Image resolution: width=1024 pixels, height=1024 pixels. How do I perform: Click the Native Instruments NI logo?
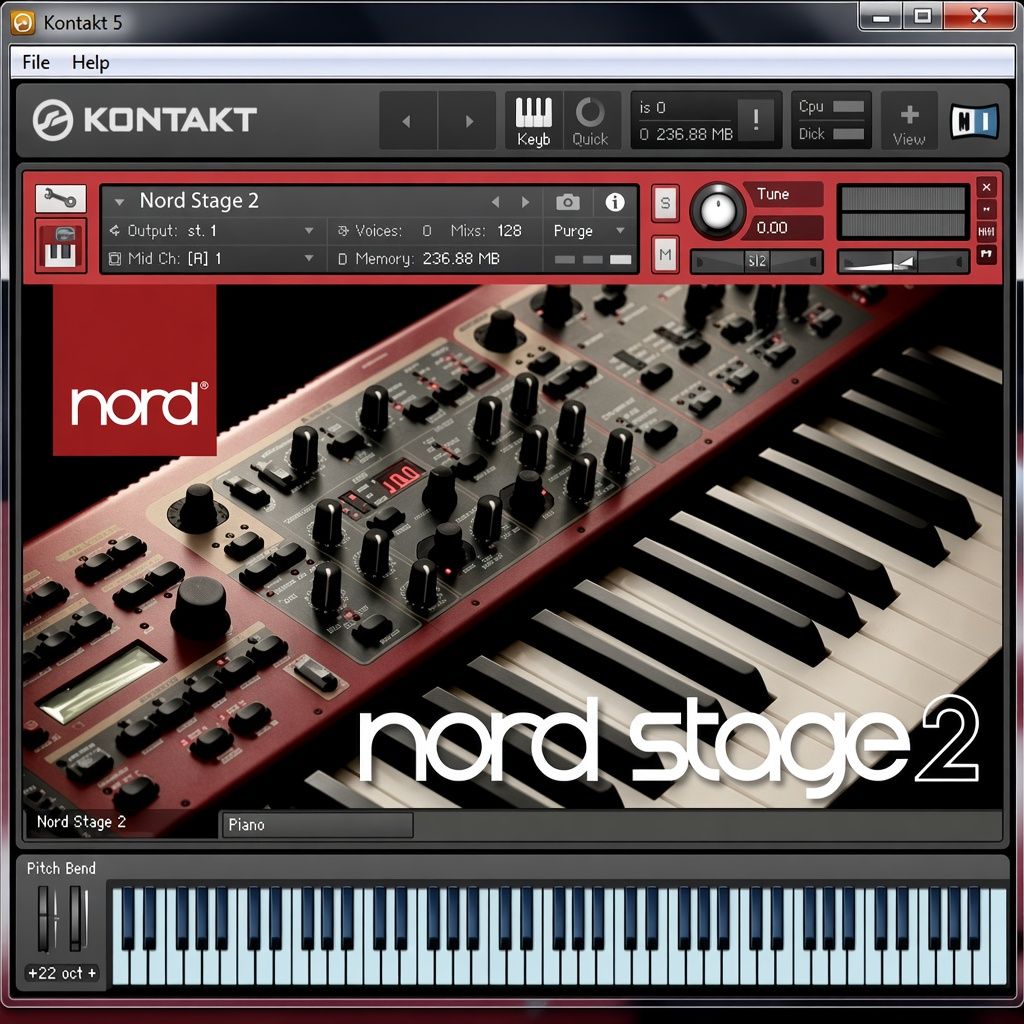pos(974,121)
